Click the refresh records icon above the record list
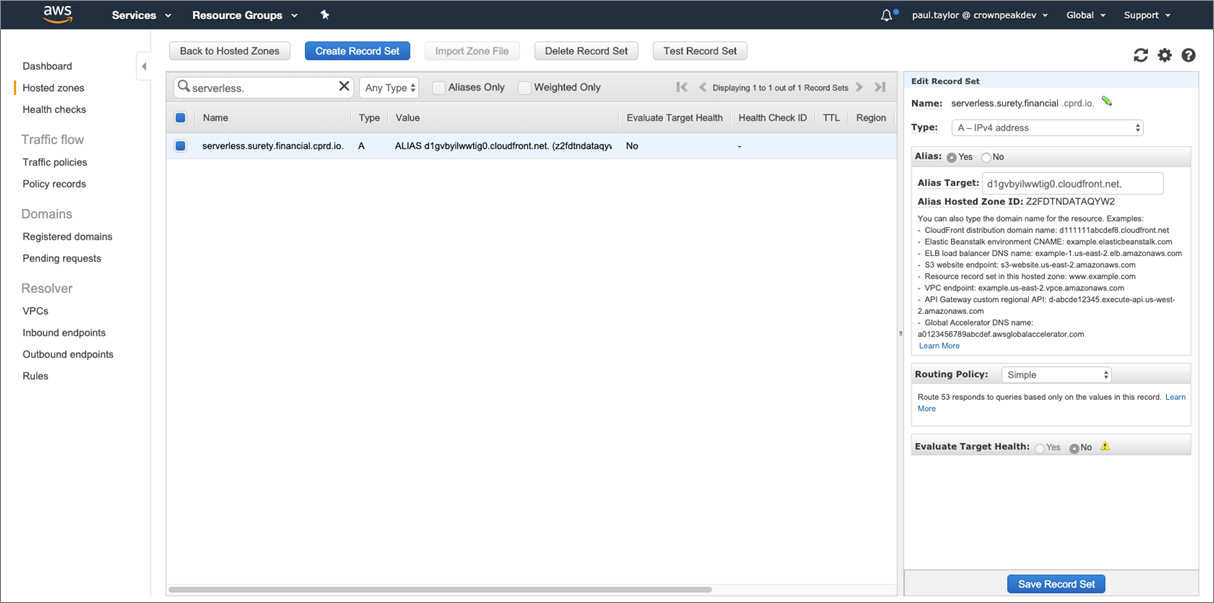This screenshot has height=603, width=1214. [x=1141, y=55]
